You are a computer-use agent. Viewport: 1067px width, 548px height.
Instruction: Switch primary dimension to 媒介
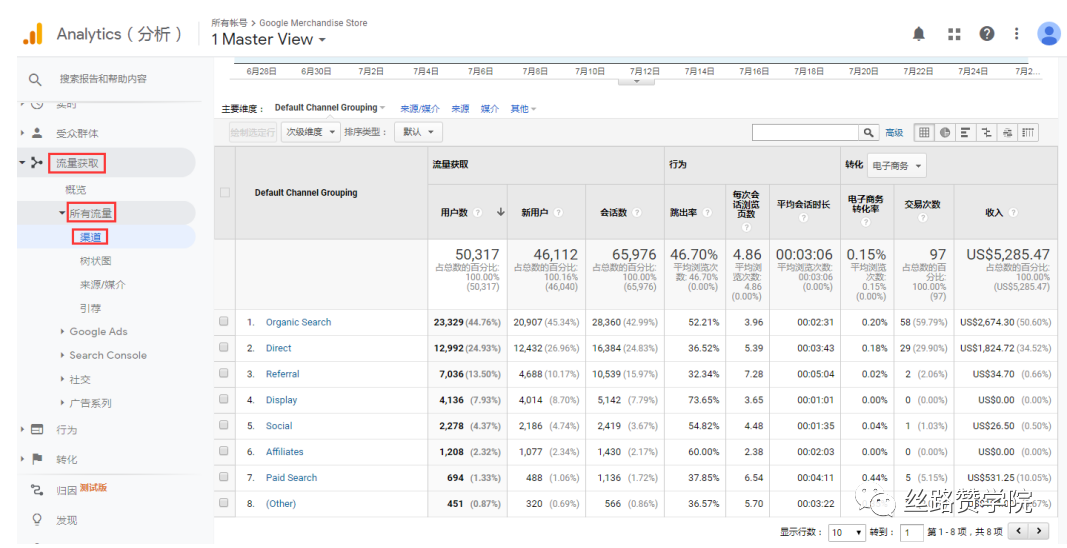490,108
